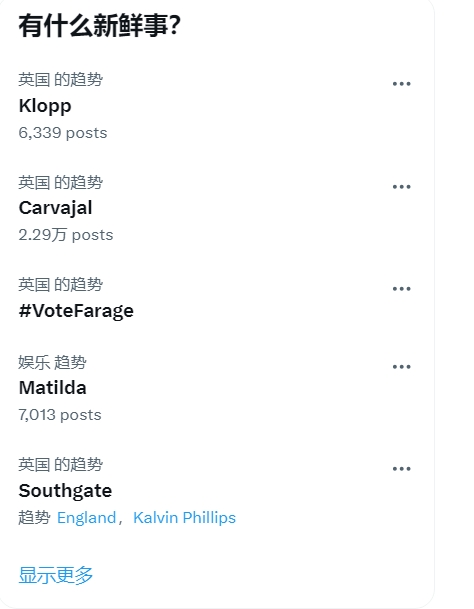474x609 pixels.
Task: Click the England related trend link
Action: 86,518
